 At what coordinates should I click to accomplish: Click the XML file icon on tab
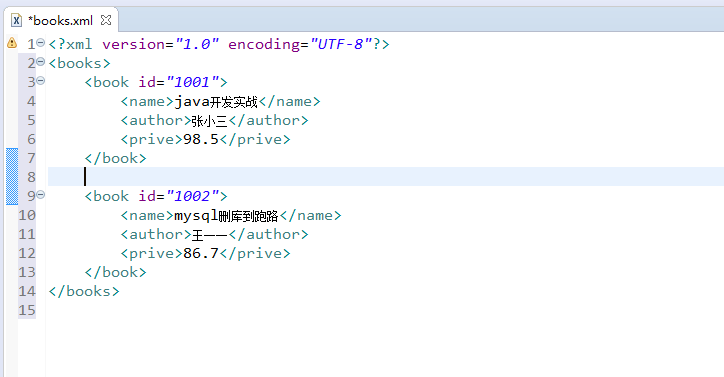click(16, 21)
